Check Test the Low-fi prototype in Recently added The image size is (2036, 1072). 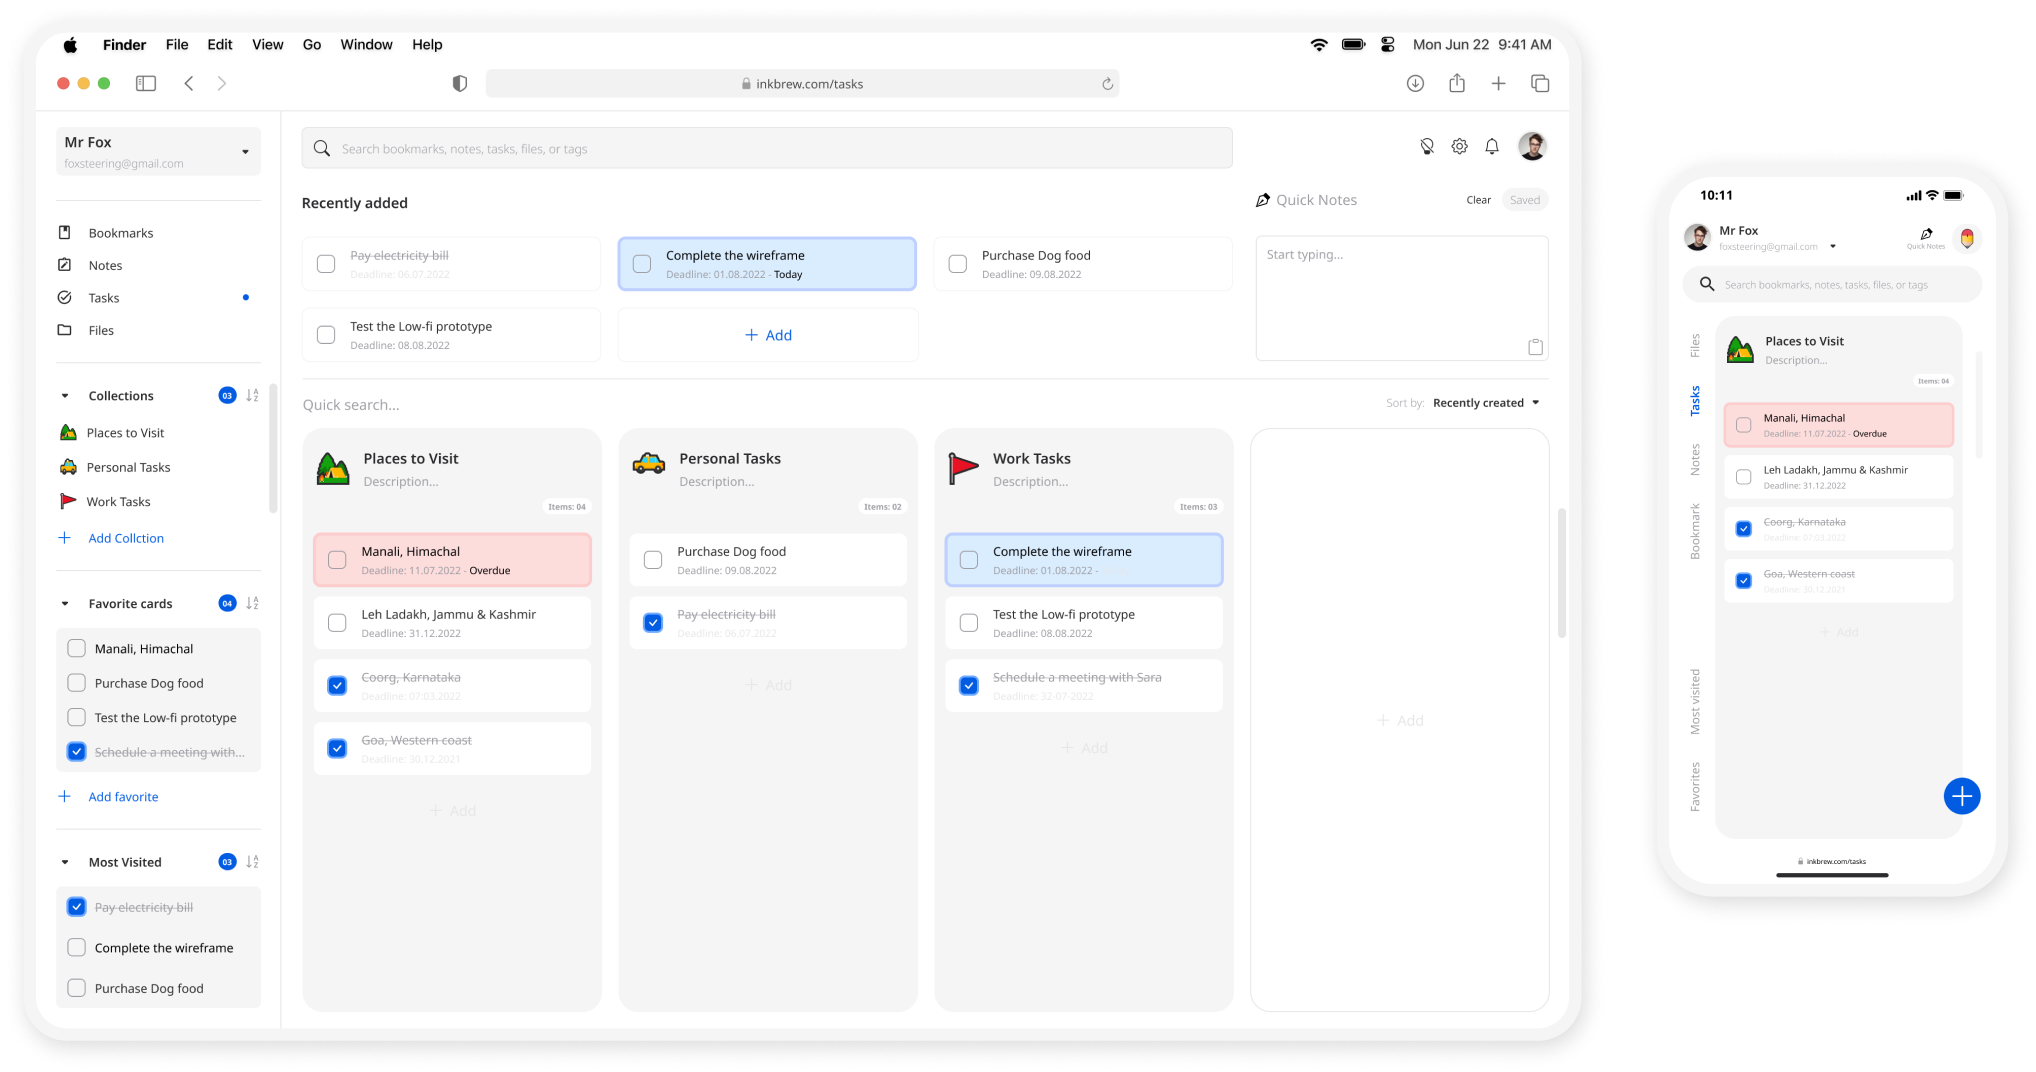click(326, 335)
